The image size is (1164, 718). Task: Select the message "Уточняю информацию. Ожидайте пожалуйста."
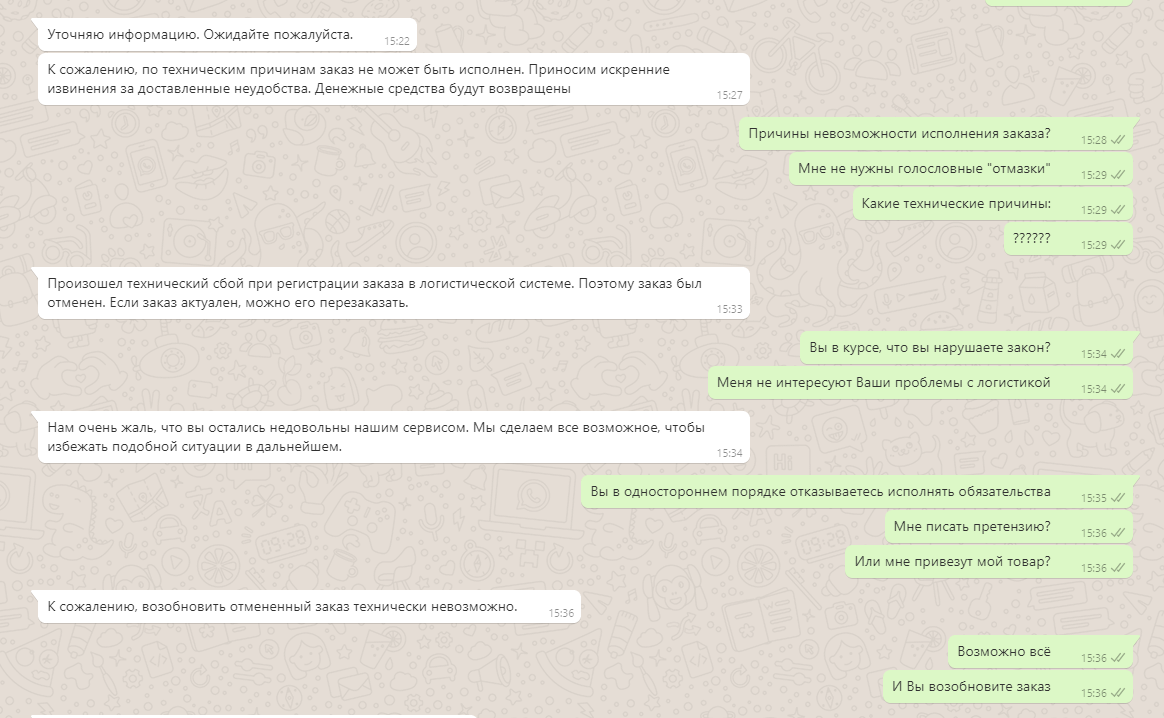click(227, 34)
